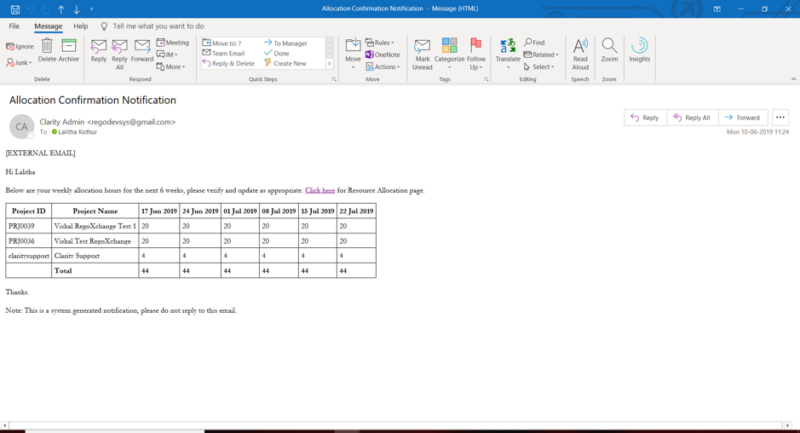Click the recipient Lalitha Kothur
The width and height of the screenshot is (800, 433).
coord(74,132)
